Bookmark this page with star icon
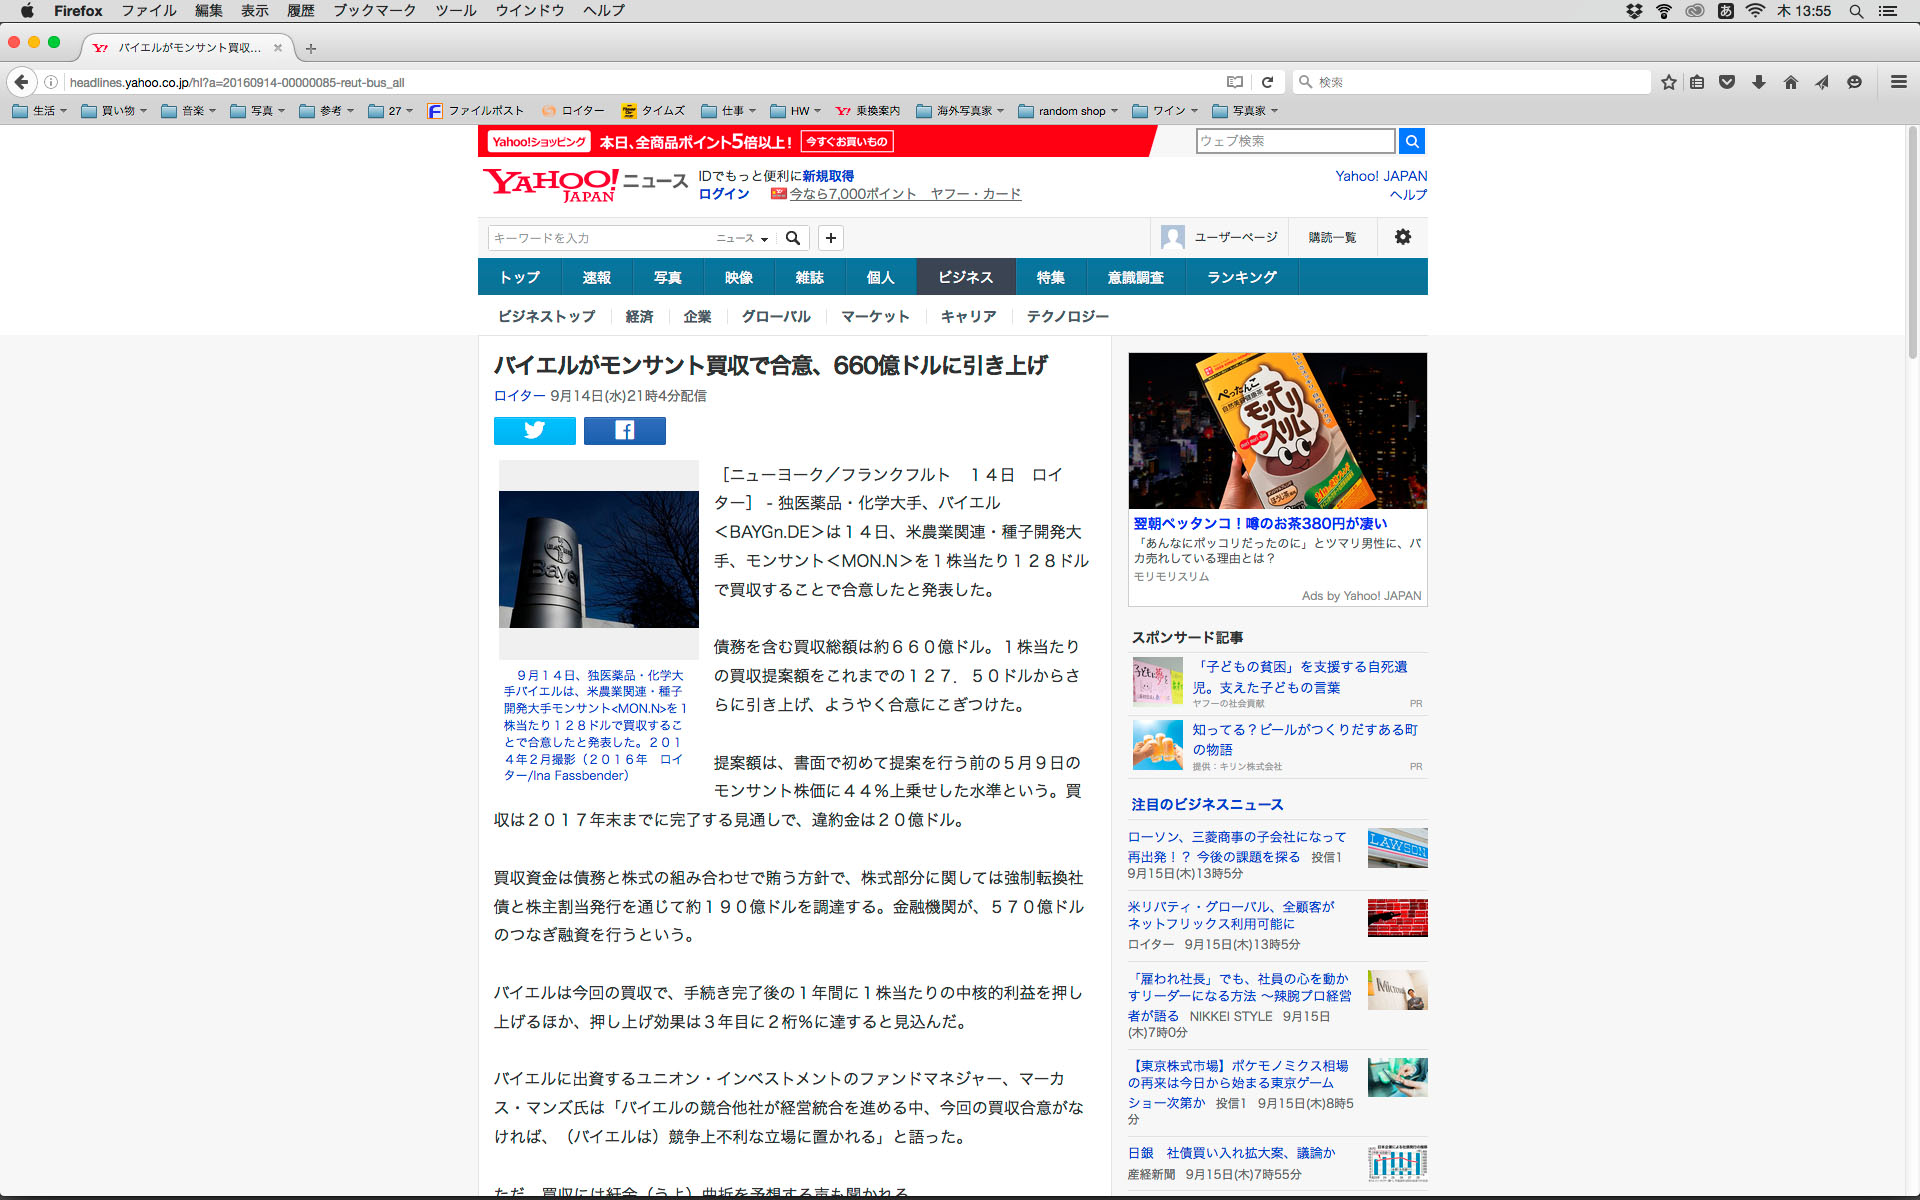 [1668, 82]
